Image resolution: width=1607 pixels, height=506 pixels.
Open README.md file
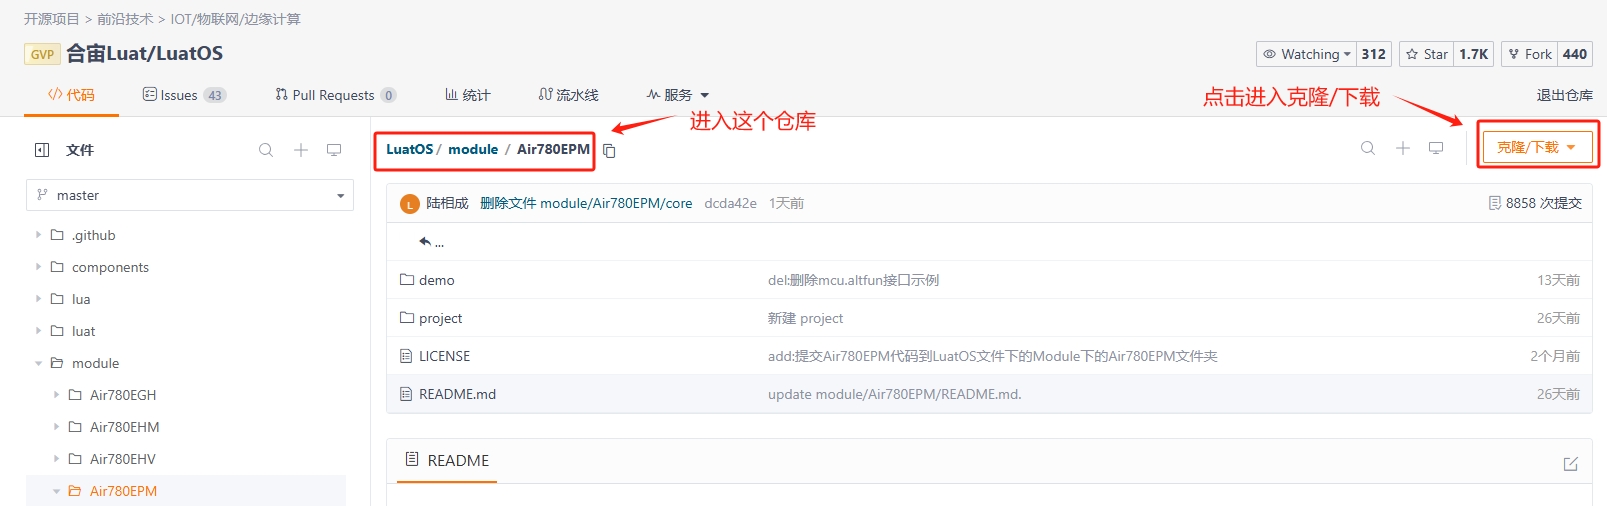click(457, 394)
